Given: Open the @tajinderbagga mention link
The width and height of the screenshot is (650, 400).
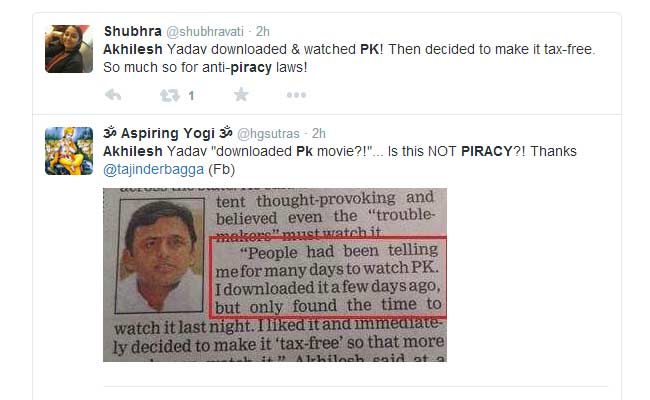Looking at the screenshot, I should tap(153, 170).
